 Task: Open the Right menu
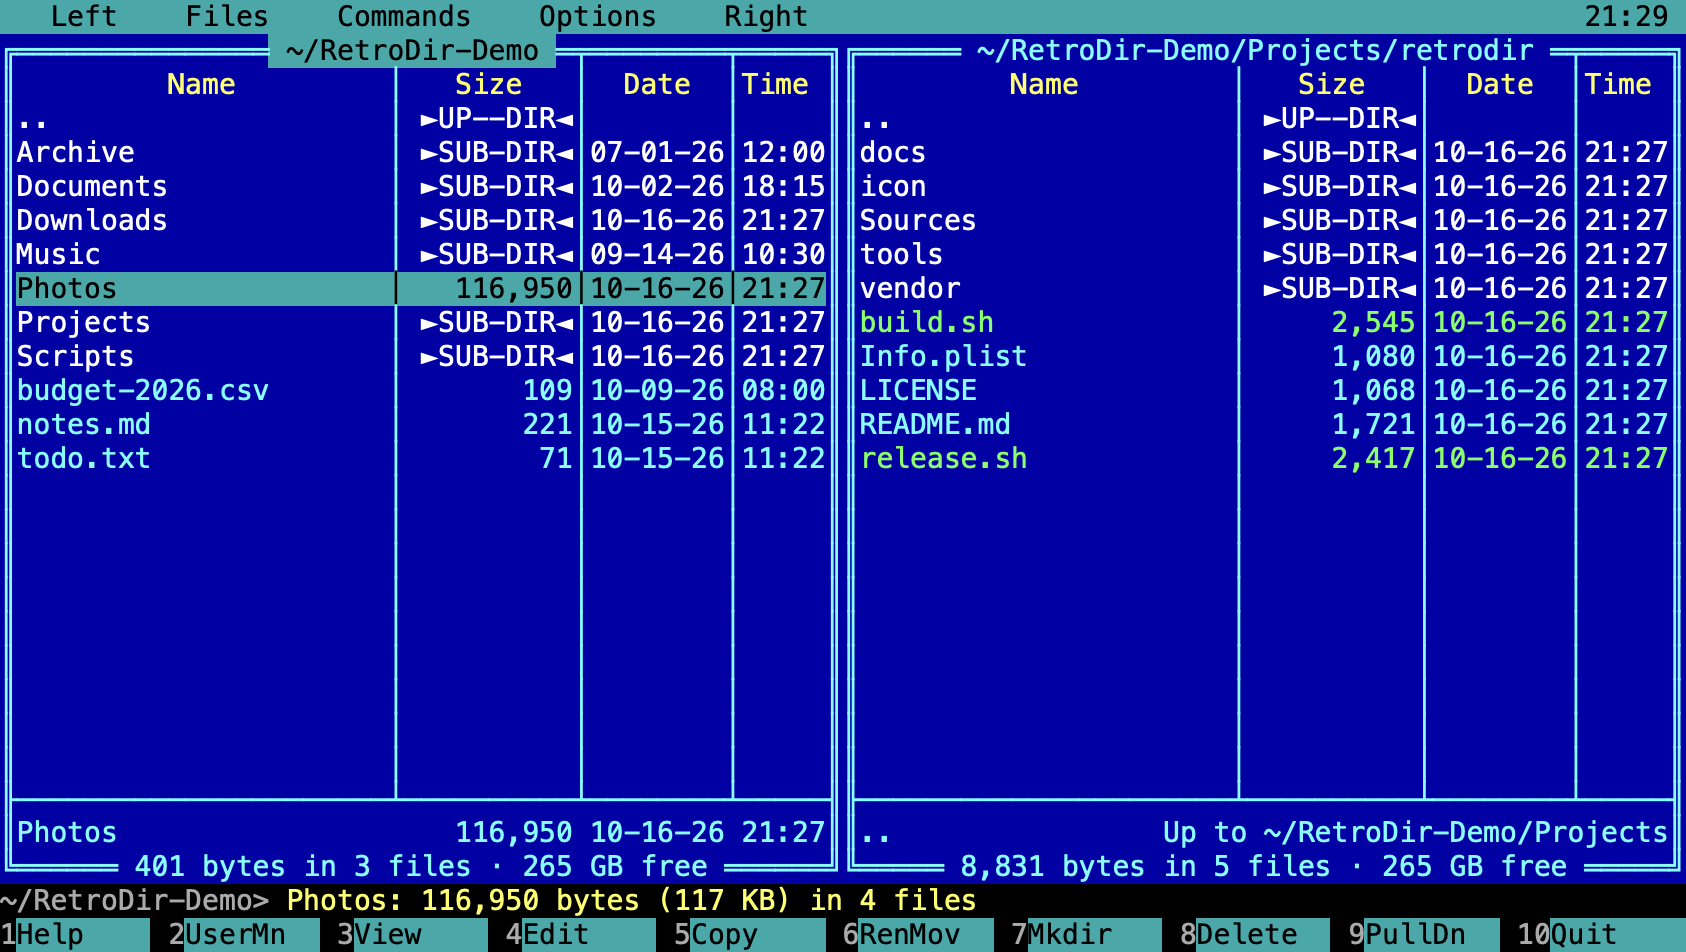point(766,16)
